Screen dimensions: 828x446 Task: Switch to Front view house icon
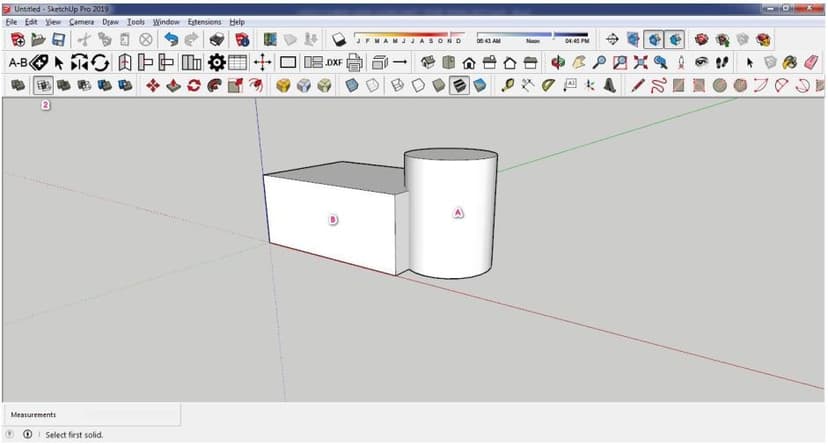468,63
